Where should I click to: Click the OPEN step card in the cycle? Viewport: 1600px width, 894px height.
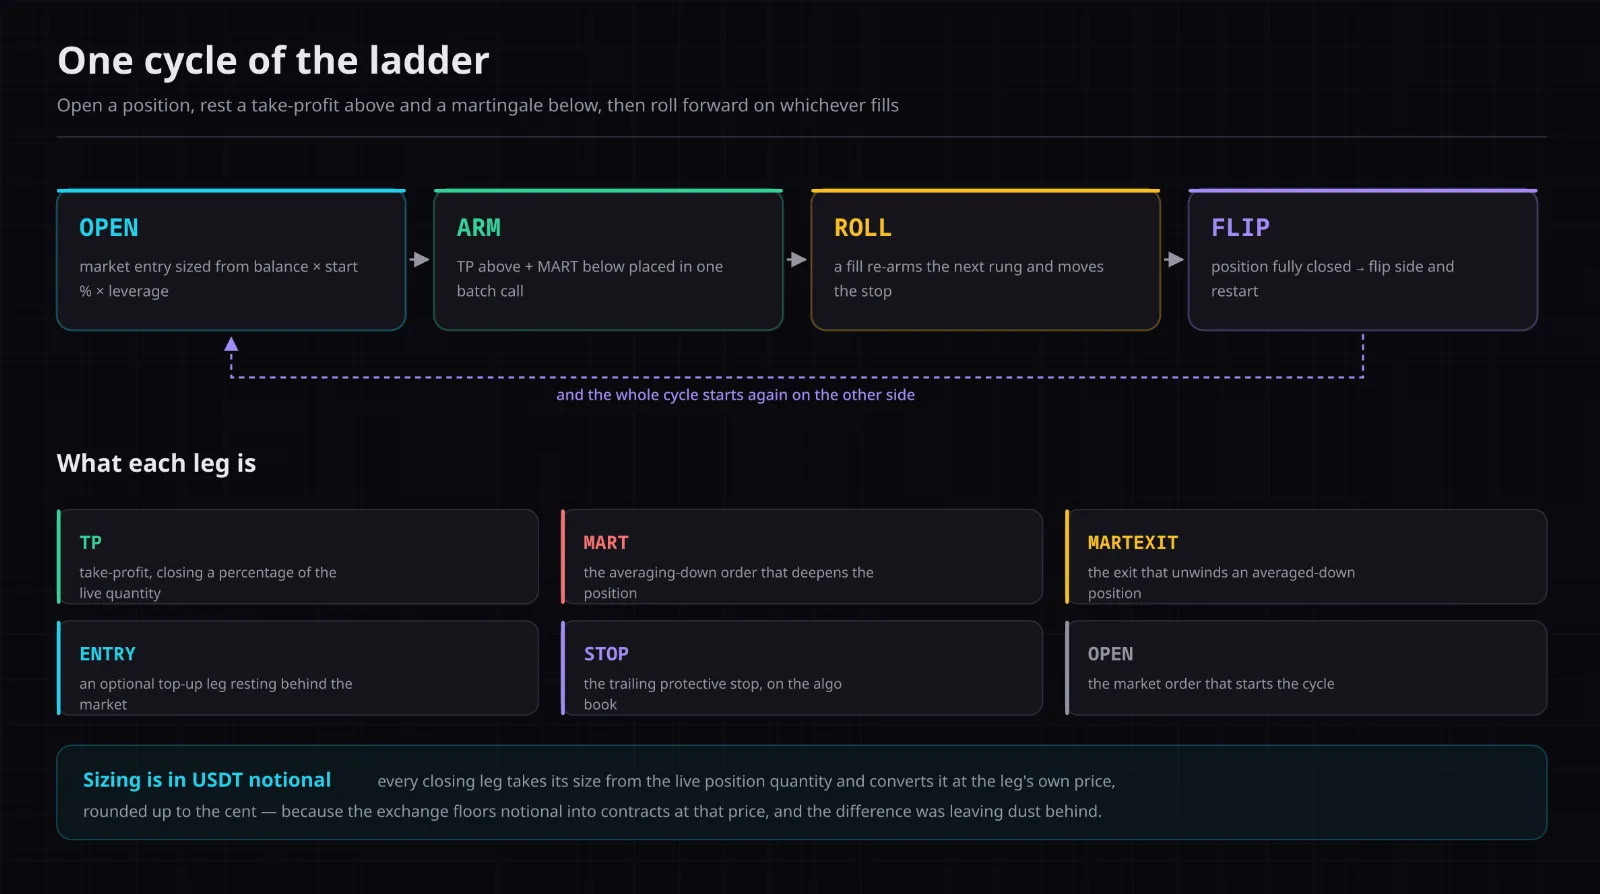click(231, 260)
